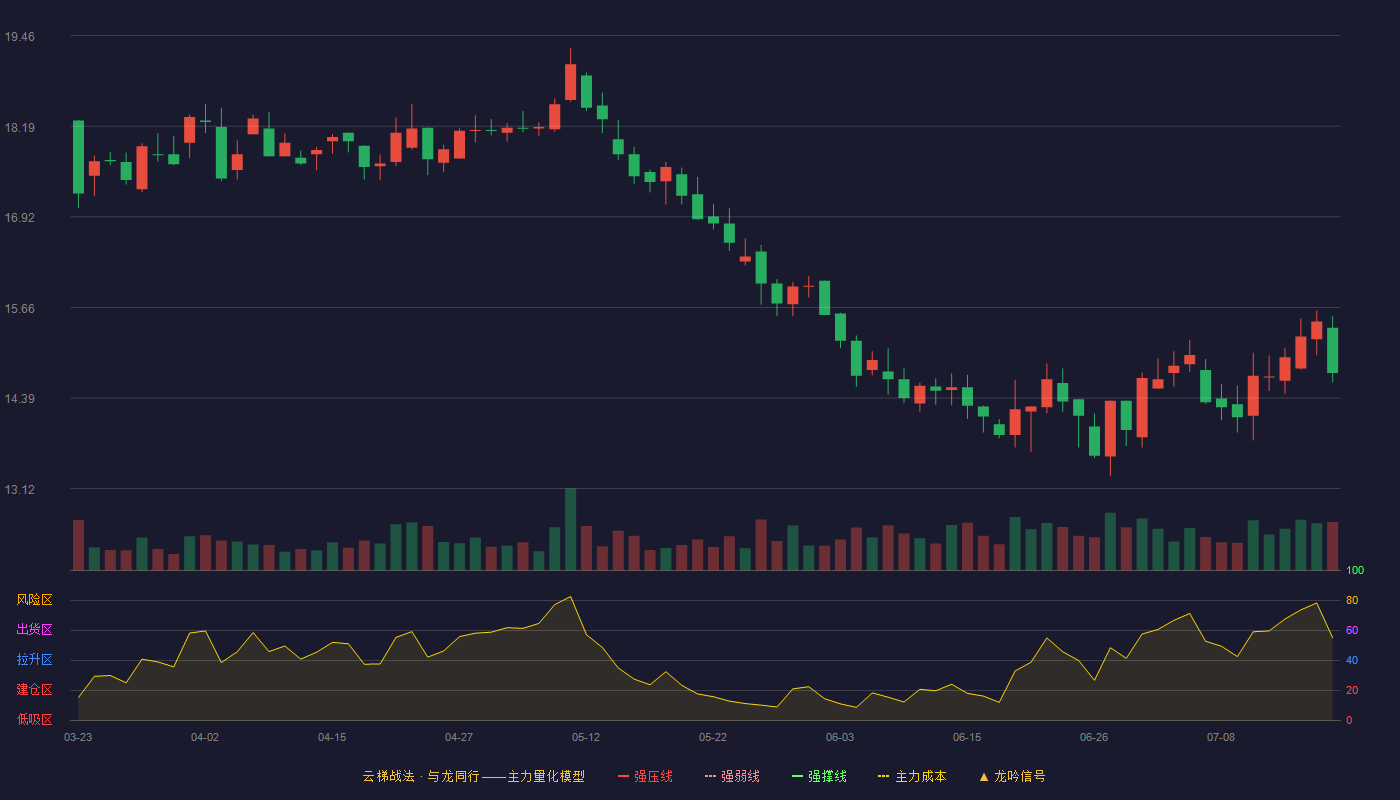The width and height of the screenshot is (1400, 800).
Task: Click the 风险区 zone label
Action: 34,600
